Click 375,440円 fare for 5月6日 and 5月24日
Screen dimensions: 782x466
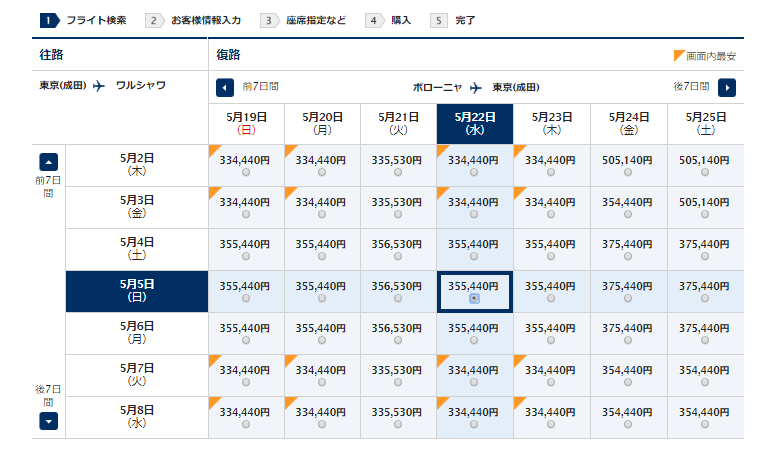tap(627, 328)
